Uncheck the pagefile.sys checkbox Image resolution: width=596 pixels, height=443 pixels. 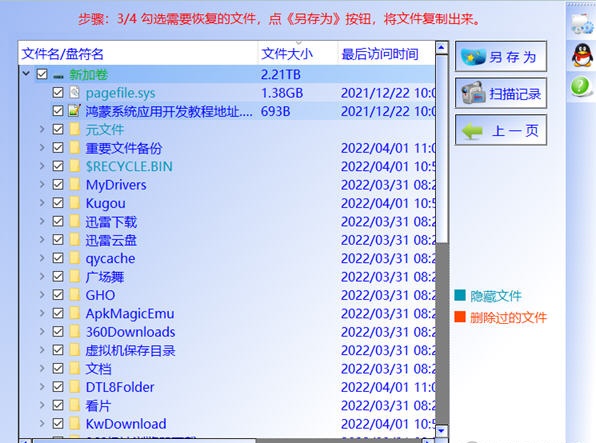click(x=58, y=92)
